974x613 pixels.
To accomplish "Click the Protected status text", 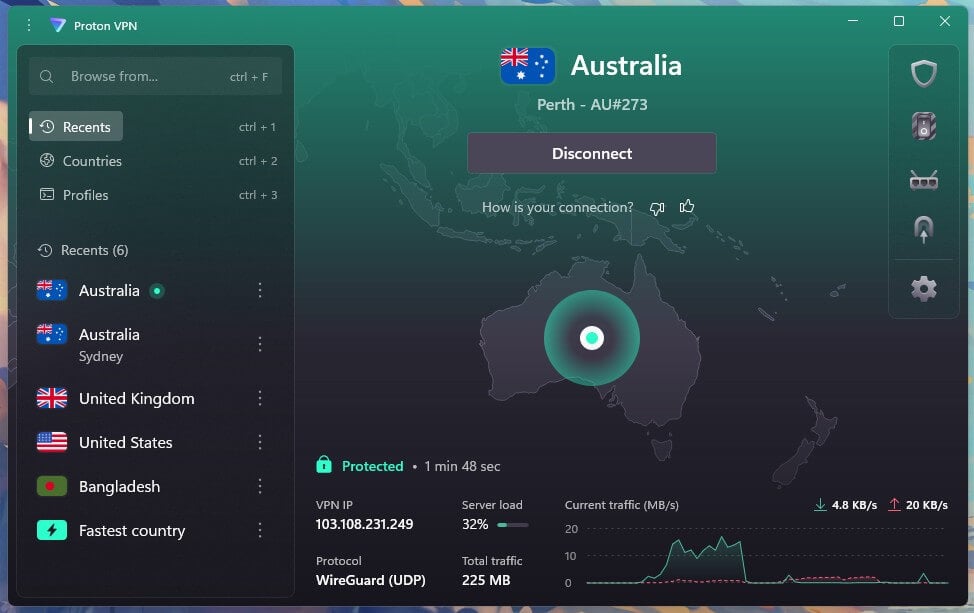I will (373, 466).
